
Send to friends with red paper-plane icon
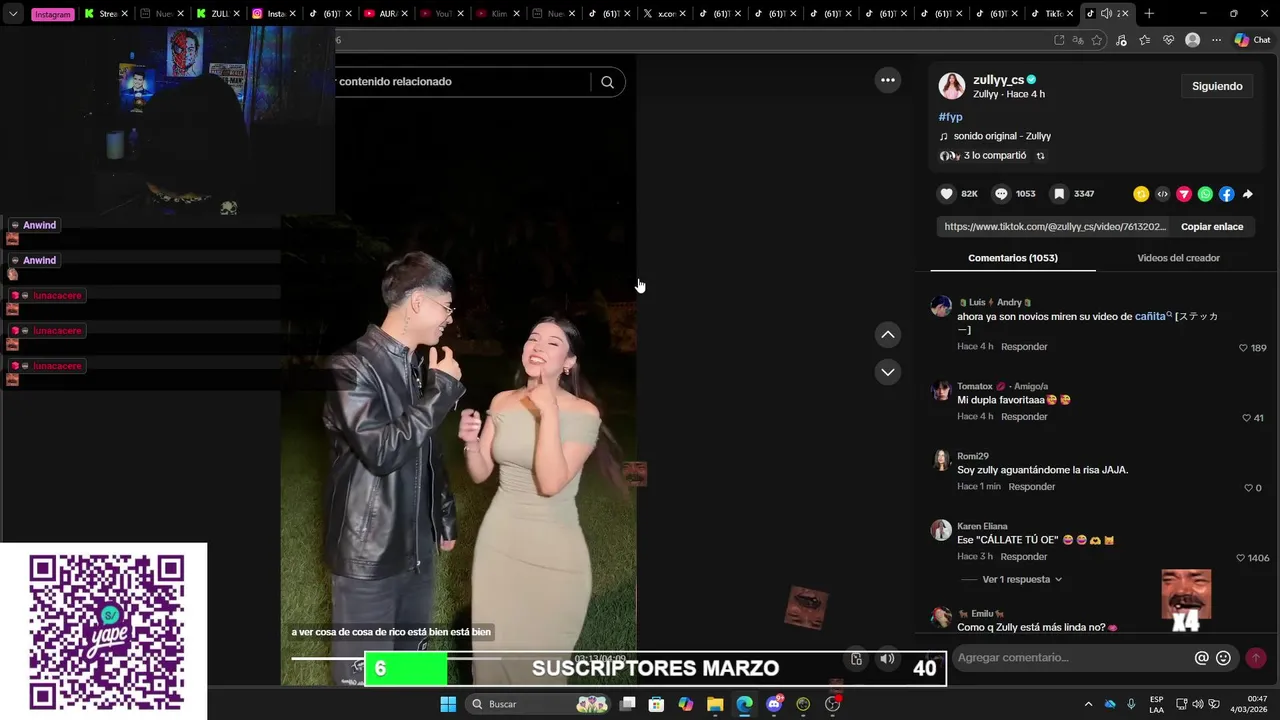1184,194
